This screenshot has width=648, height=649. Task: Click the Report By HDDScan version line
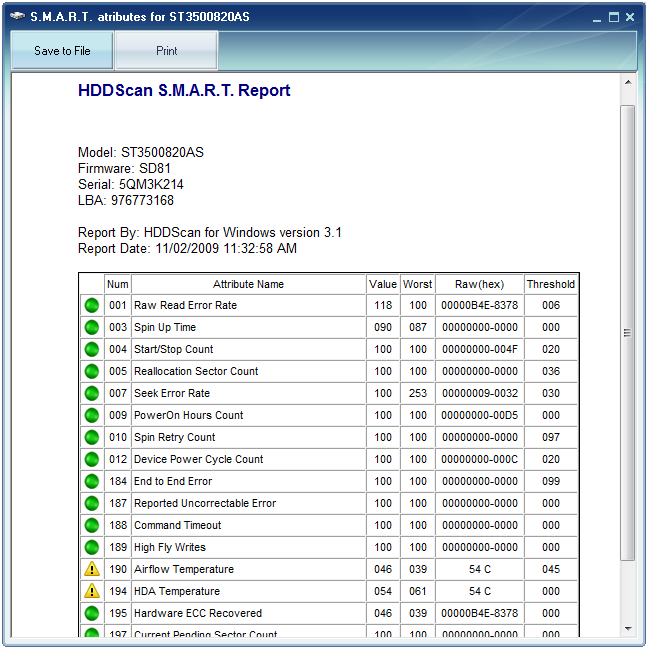210,233
